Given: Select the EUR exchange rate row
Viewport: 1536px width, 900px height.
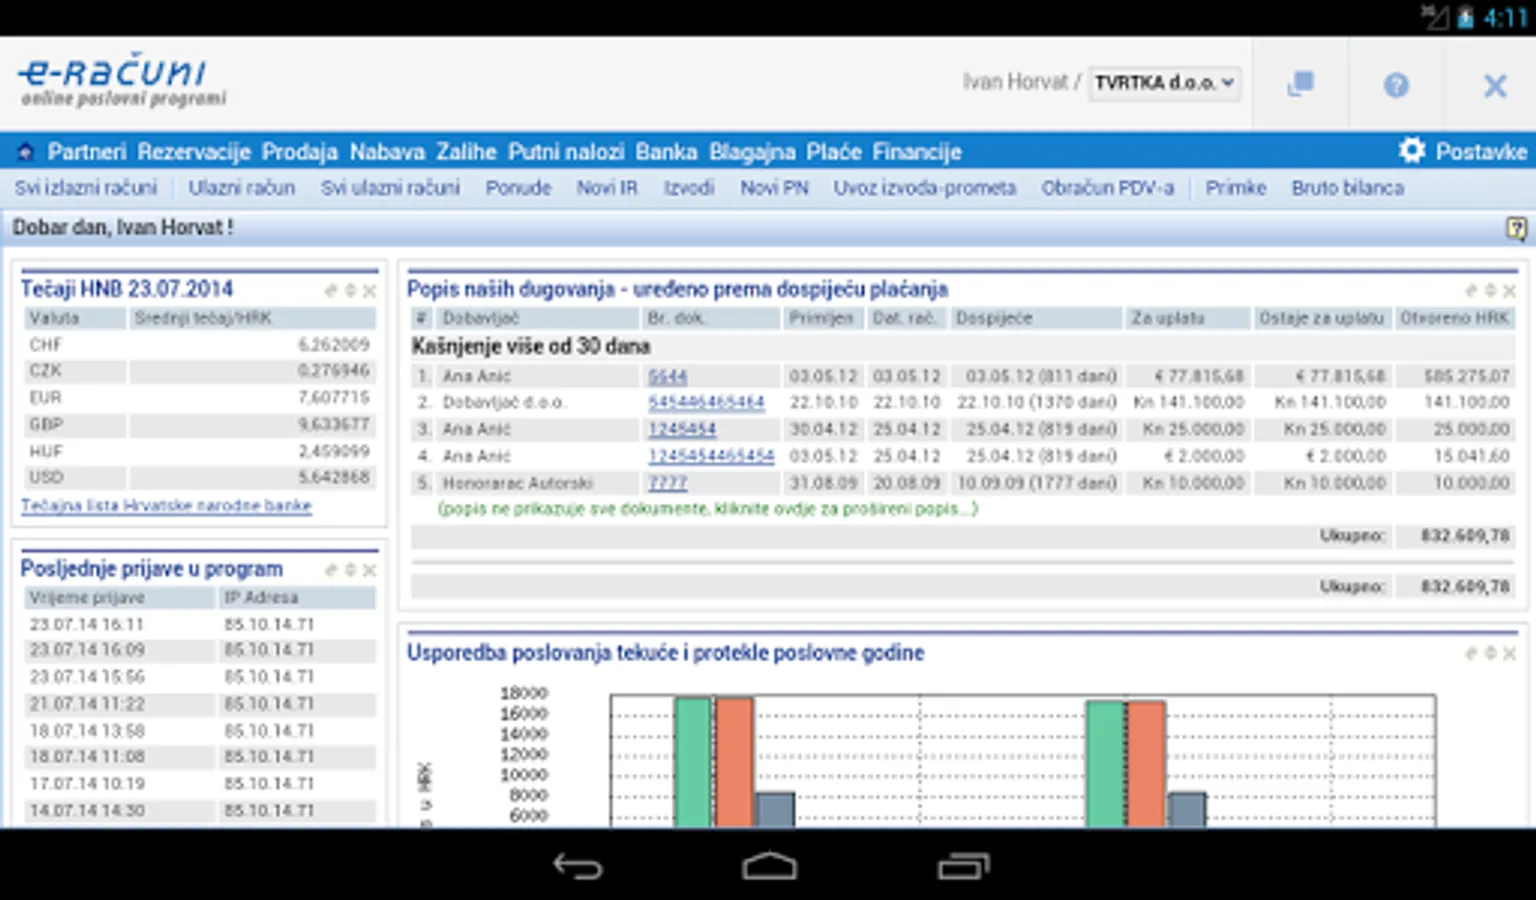Looking at the screenshot, I should pos(200,398).
